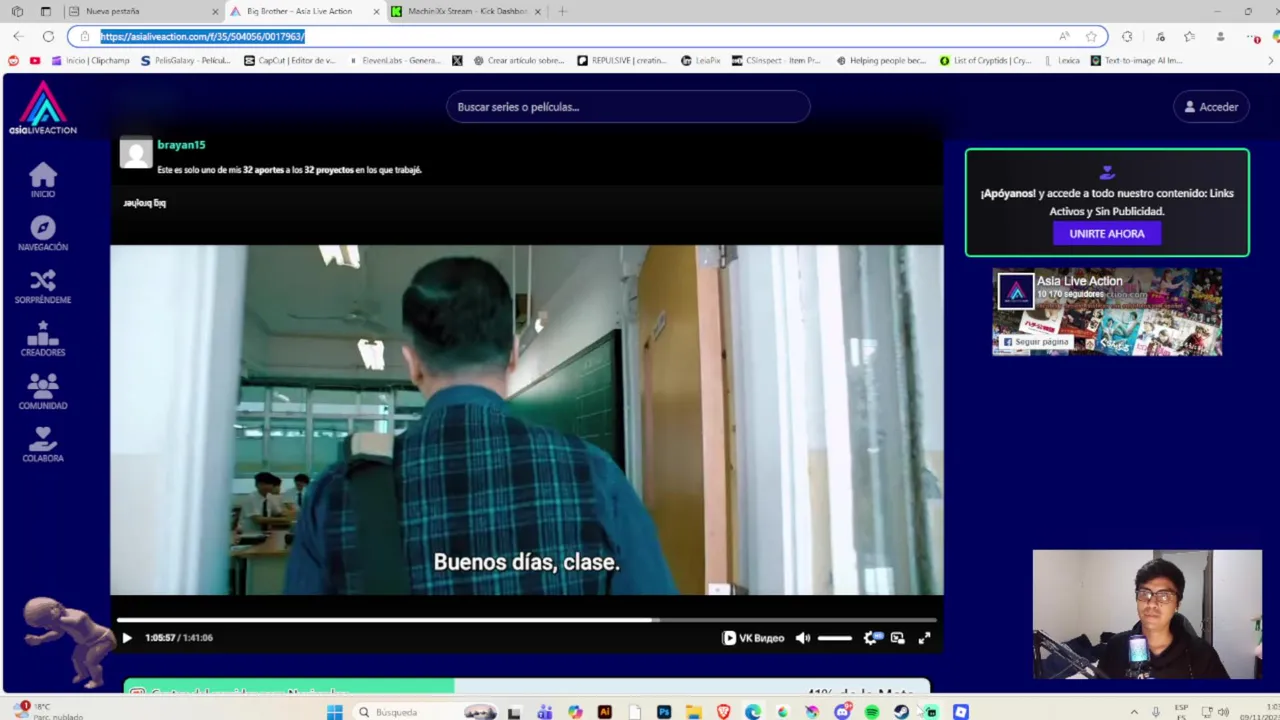Open Colabora sidebar section
1280x720 pixels.
click(43, 445)
